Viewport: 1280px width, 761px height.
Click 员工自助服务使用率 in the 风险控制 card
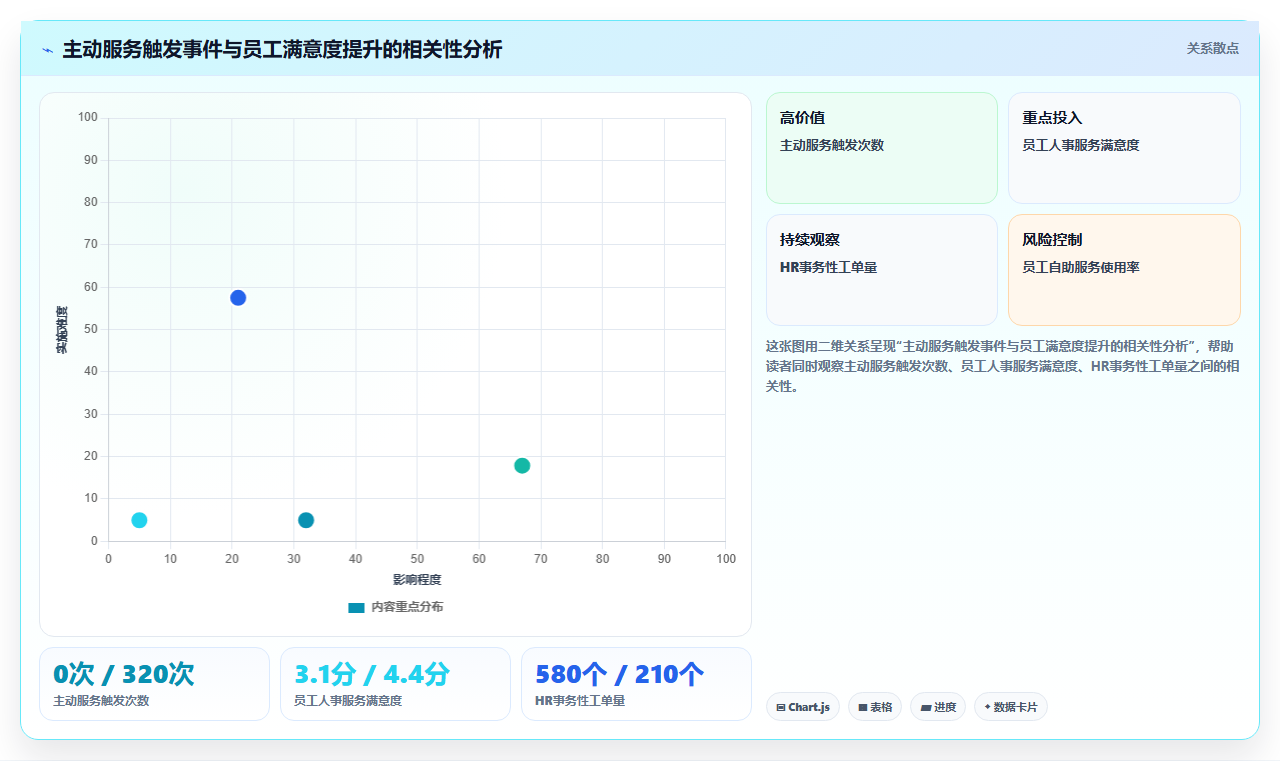[x=1081, y=267]
